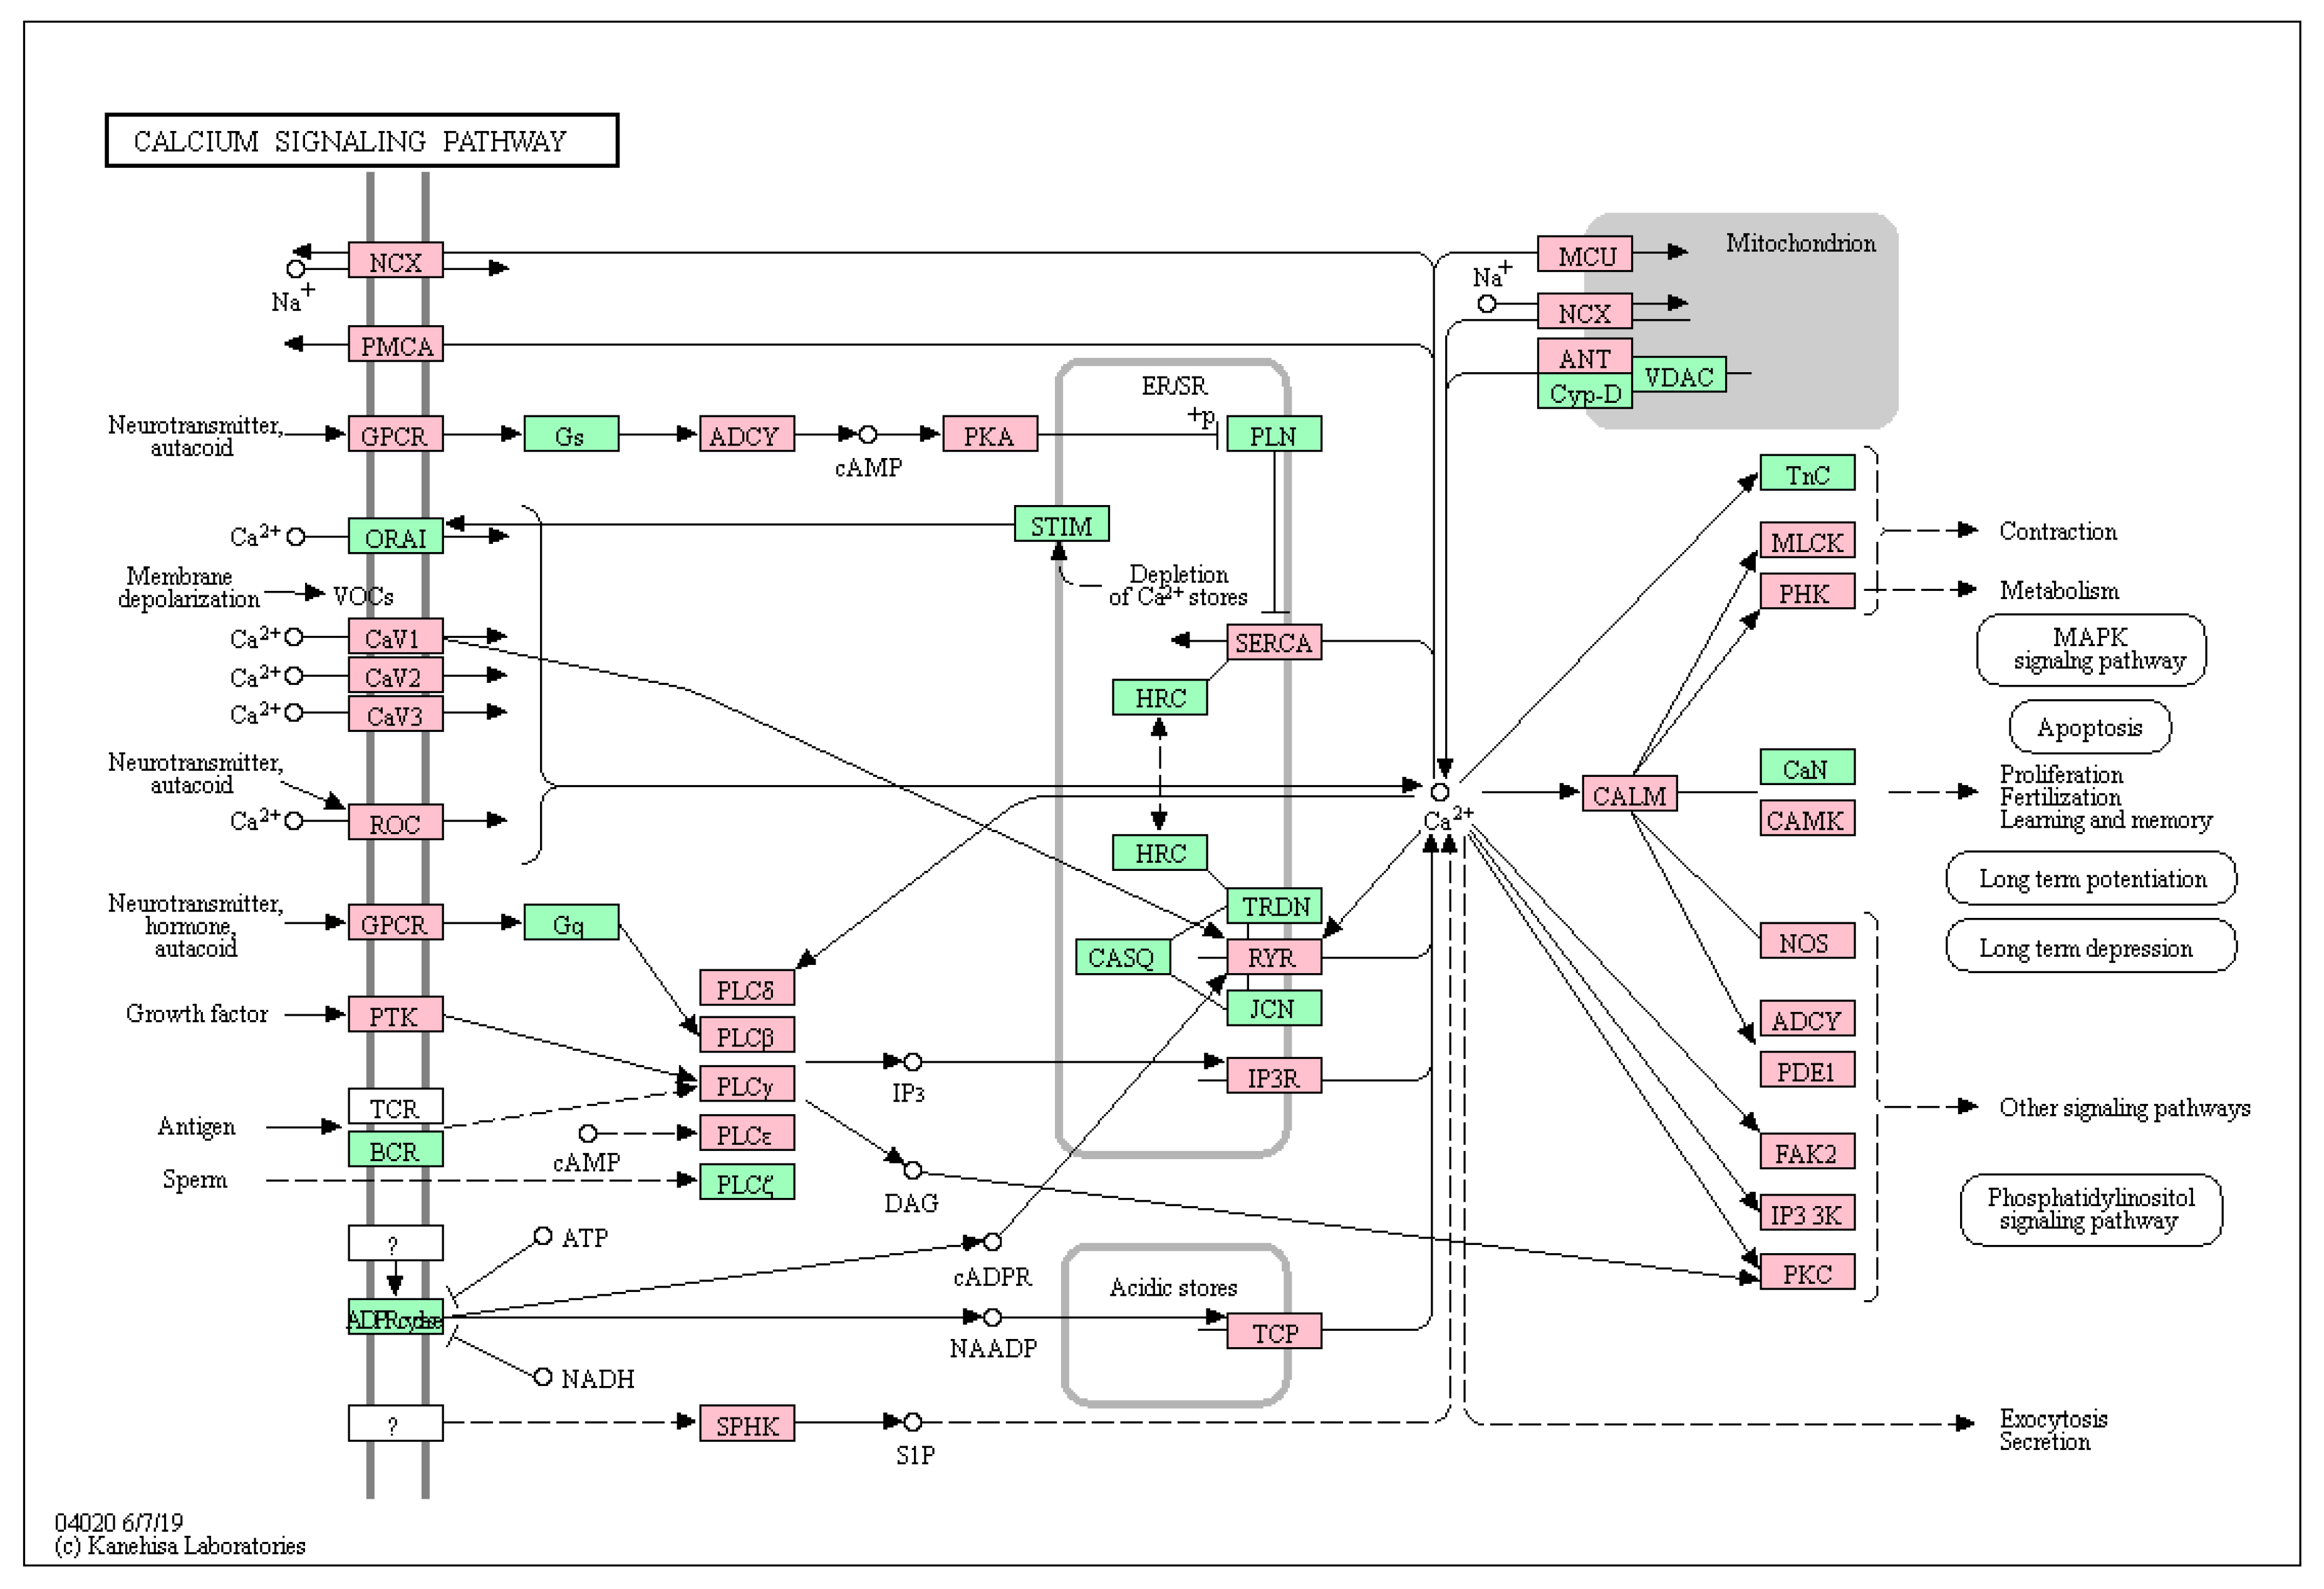Click the ORAI channel node

(396, 537)
